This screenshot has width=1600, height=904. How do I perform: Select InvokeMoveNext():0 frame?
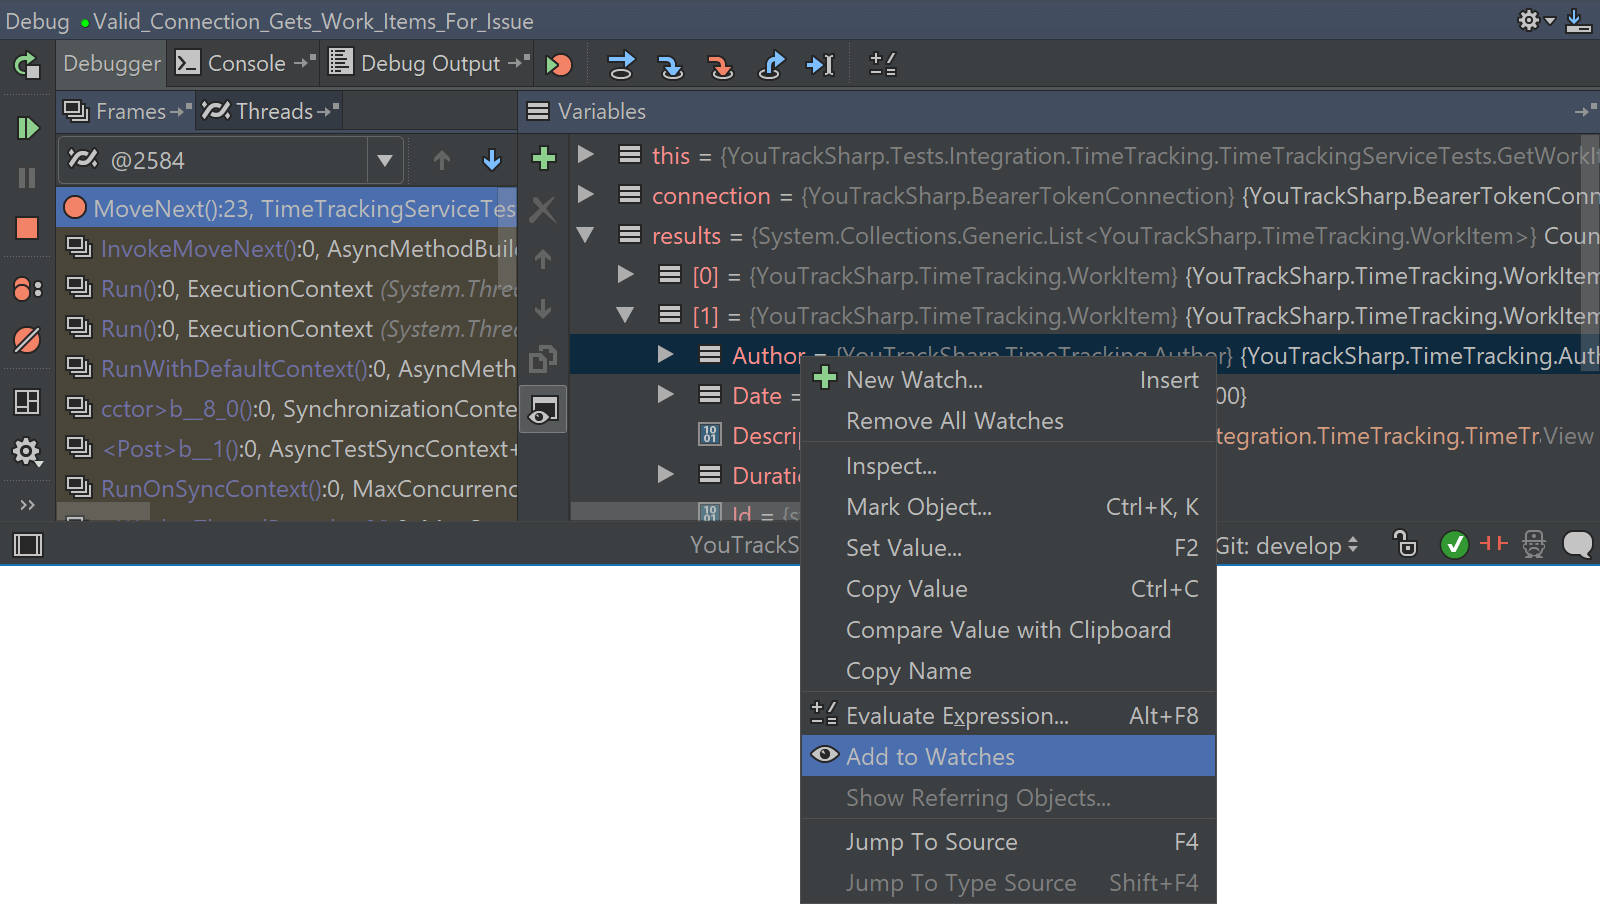pyautogui.click(x=287, y=248)
